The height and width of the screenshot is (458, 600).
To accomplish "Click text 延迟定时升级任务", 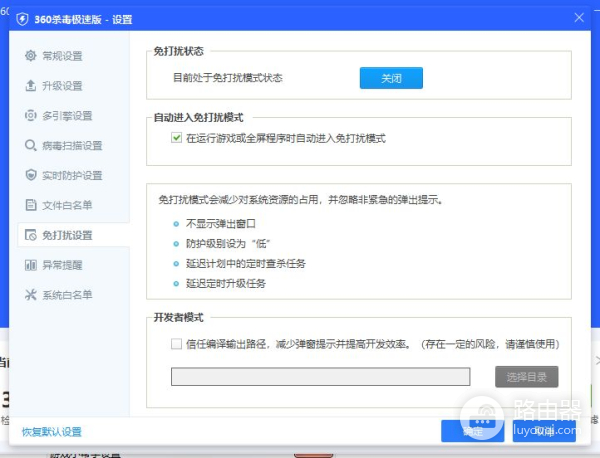I will (226, 283).
